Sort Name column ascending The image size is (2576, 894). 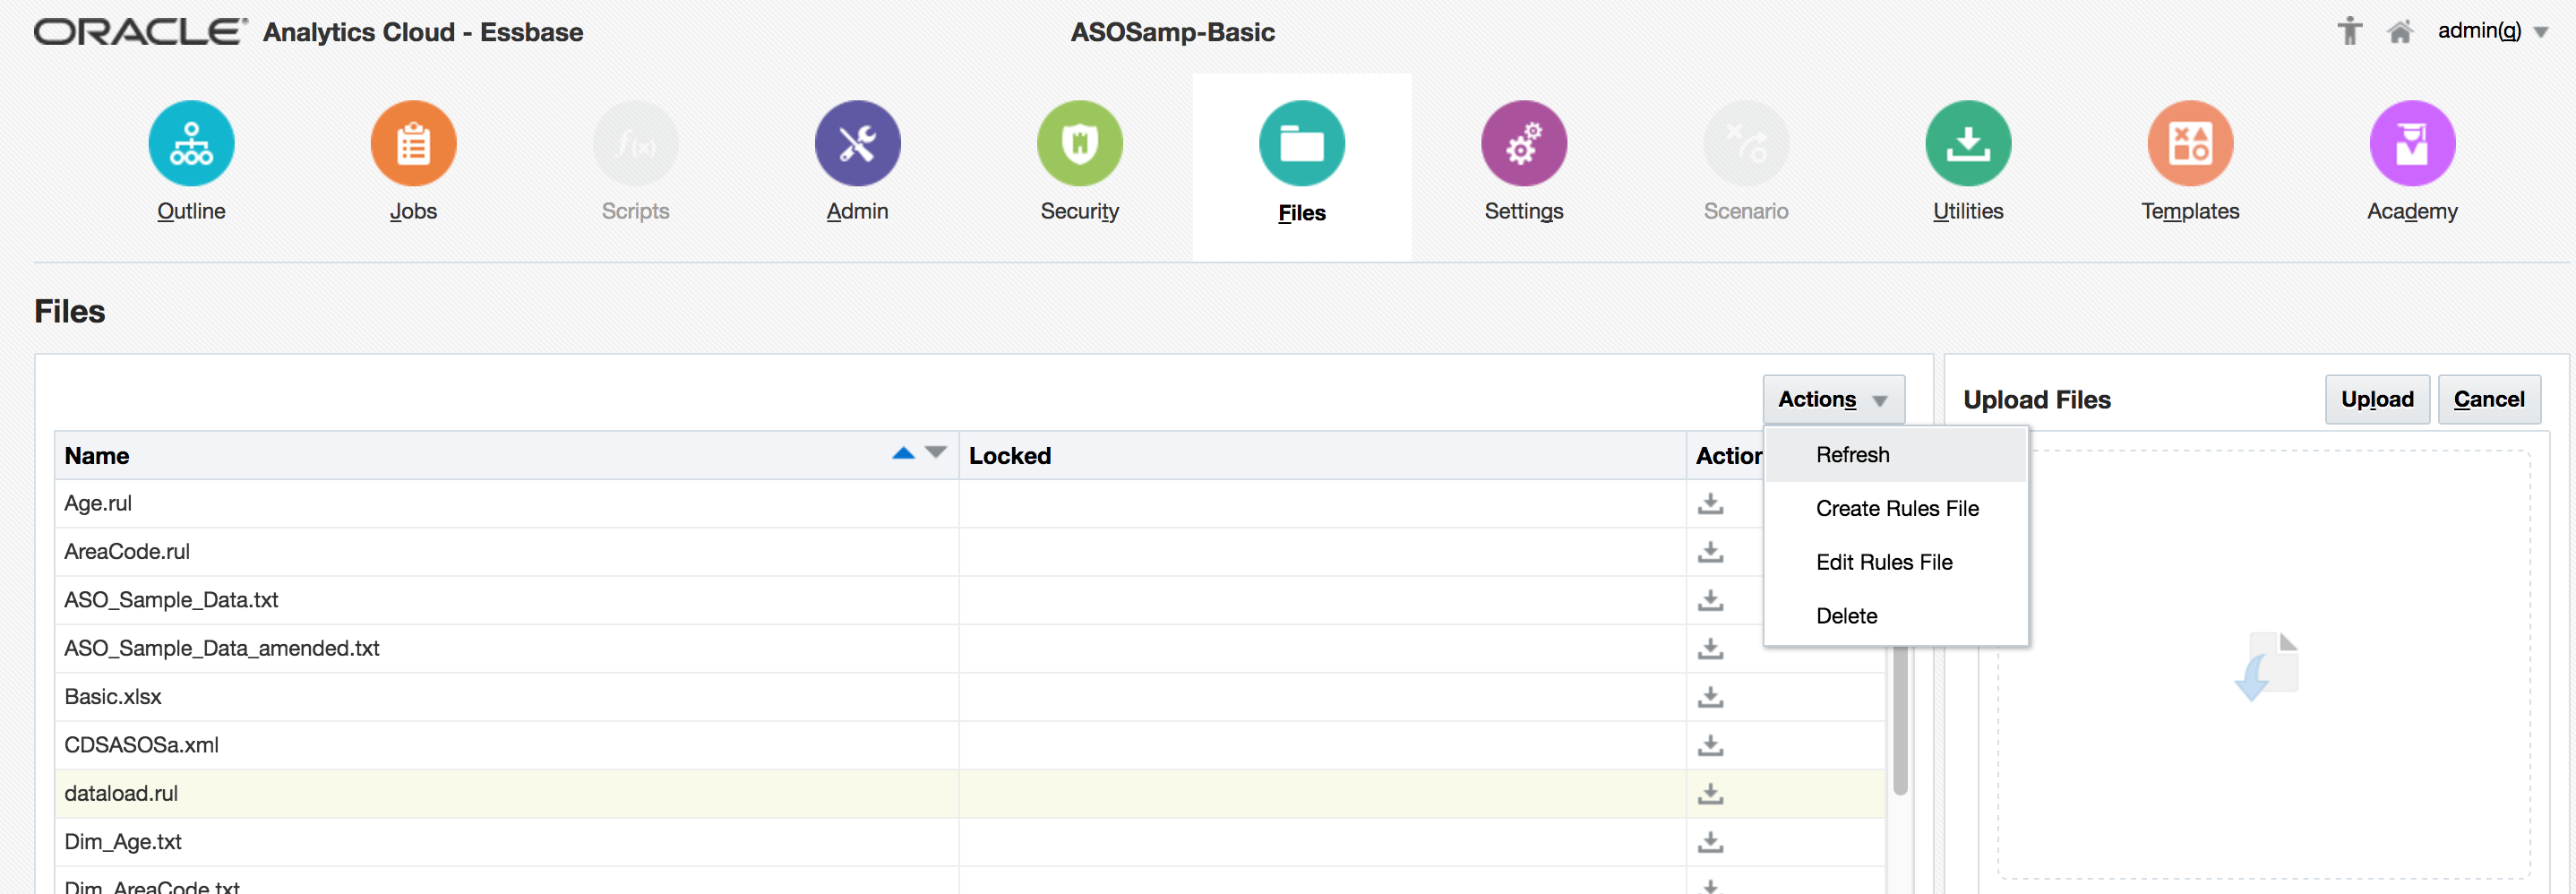pos(903,453)
